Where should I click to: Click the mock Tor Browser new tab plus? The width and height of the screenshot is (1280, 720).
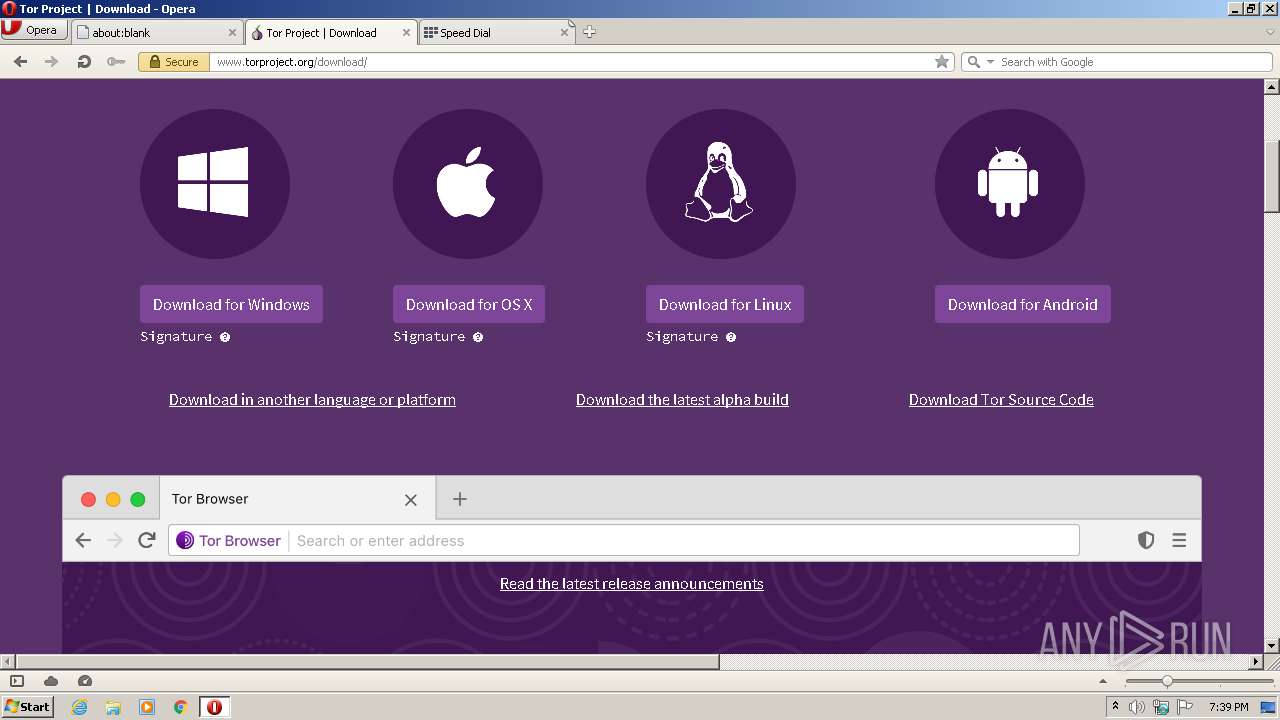click(x=460, y=499)
